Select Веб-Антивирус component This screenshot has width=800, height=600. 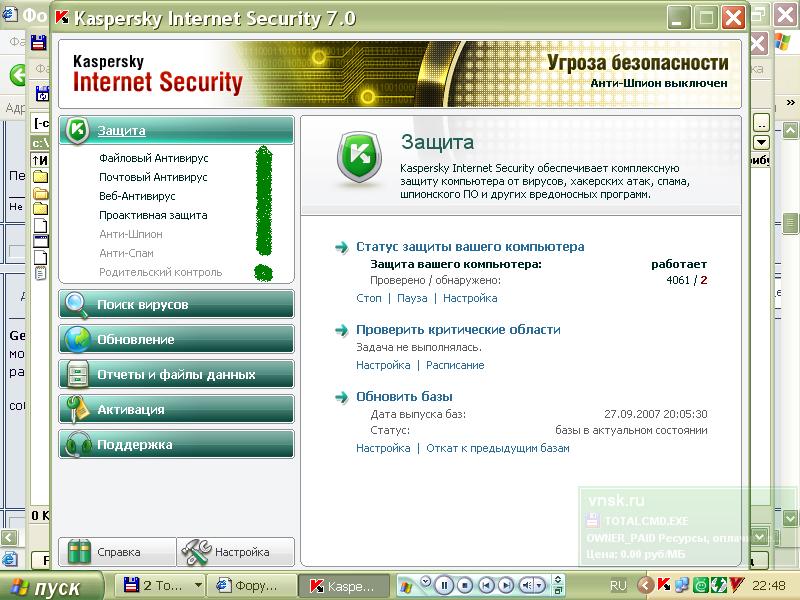click(x=137, y=196)
